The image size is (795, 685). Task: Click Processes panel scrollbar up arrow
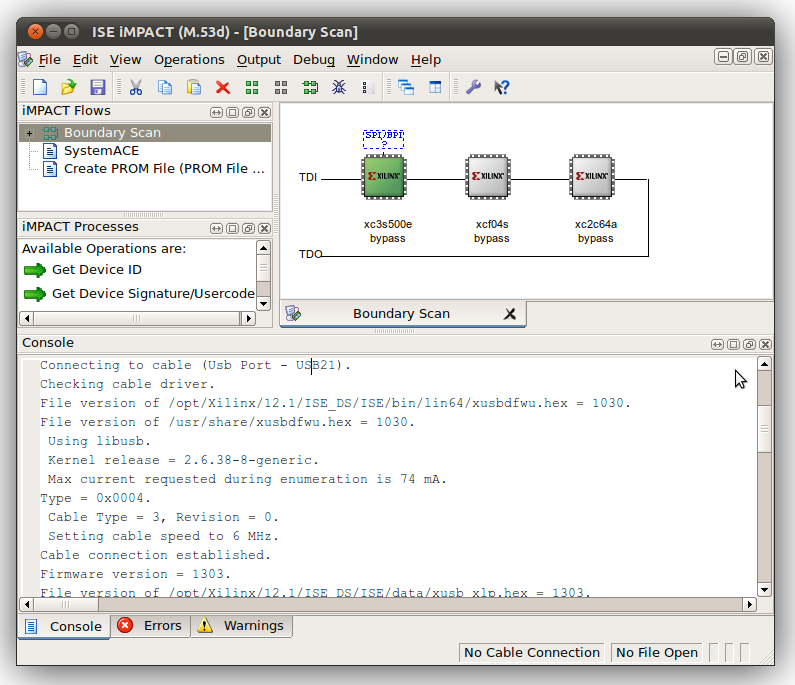(x=264, y=248)
